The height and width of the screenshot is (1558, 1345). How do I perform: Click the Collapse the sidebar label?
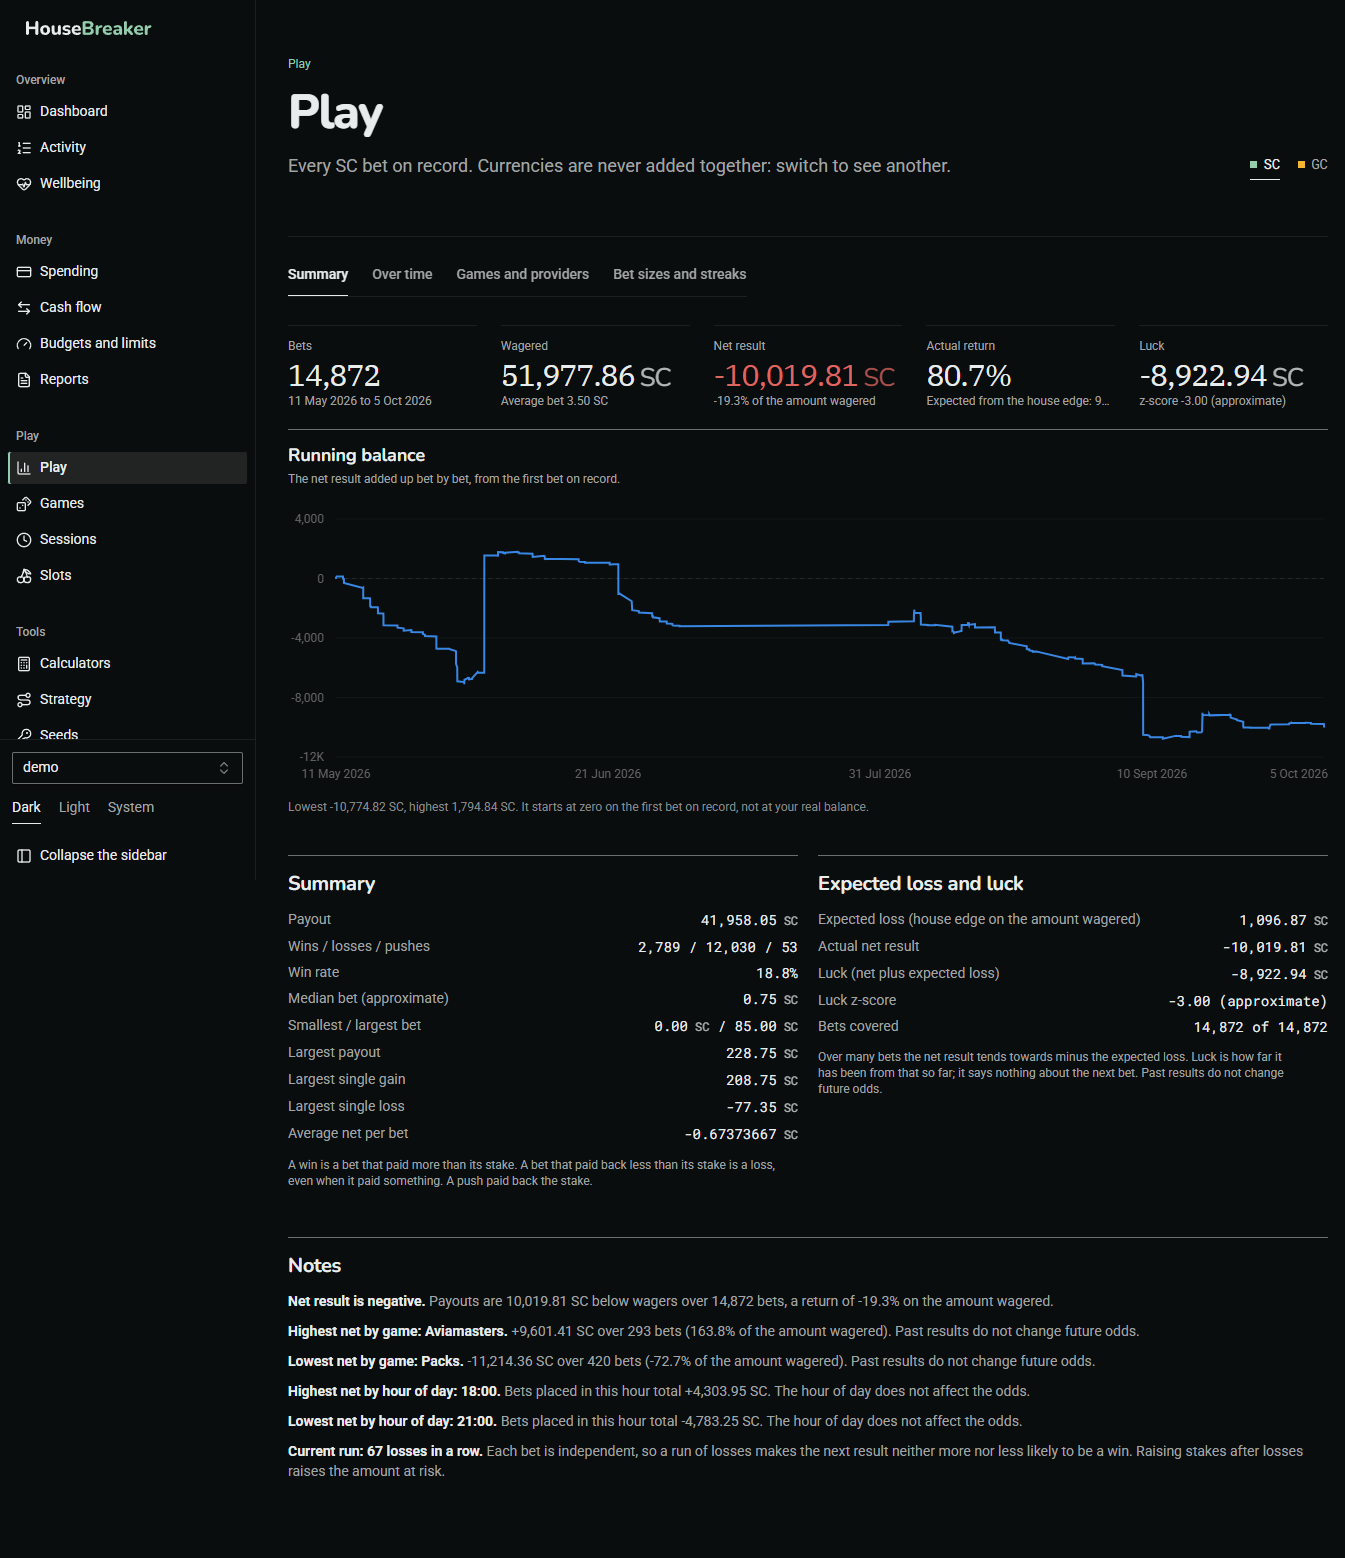click(103, 856)
